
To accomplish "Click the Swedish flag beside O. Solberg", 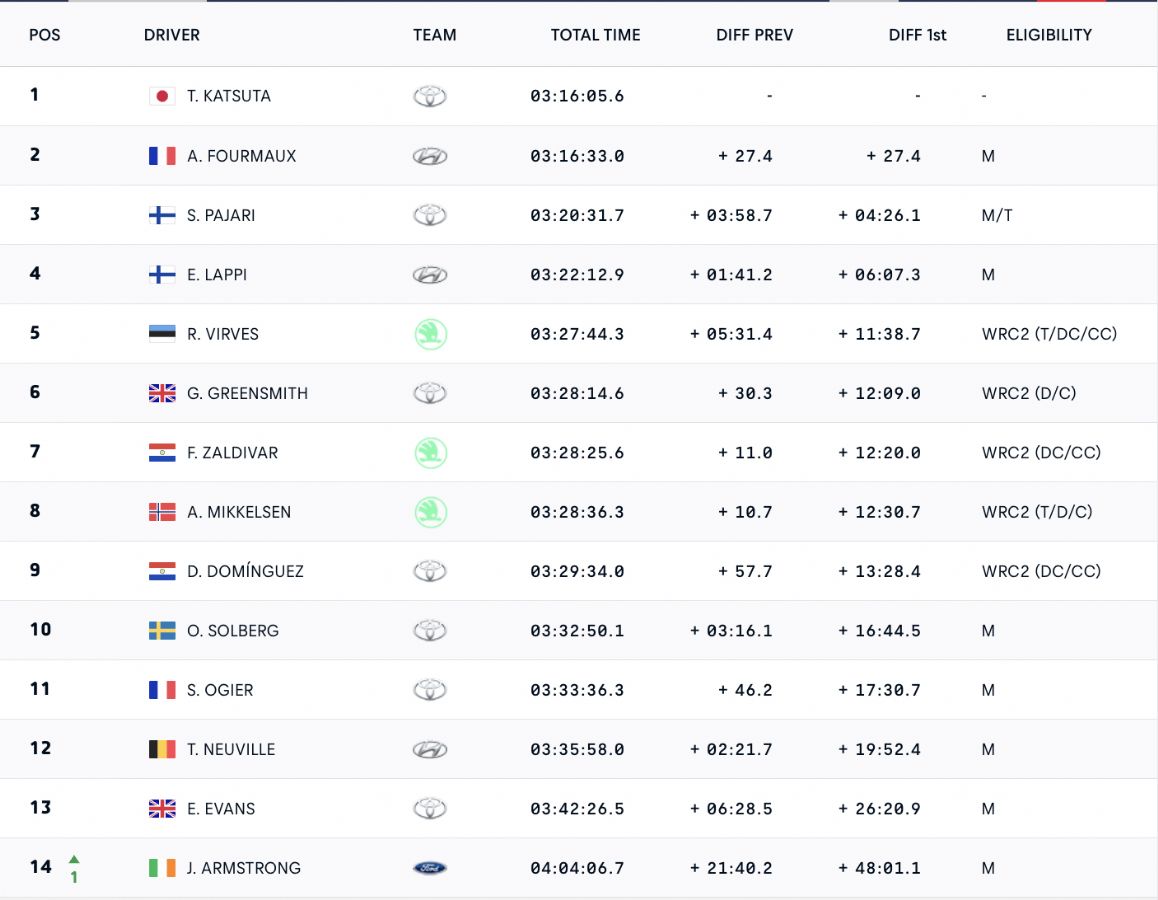I will 162,631.
